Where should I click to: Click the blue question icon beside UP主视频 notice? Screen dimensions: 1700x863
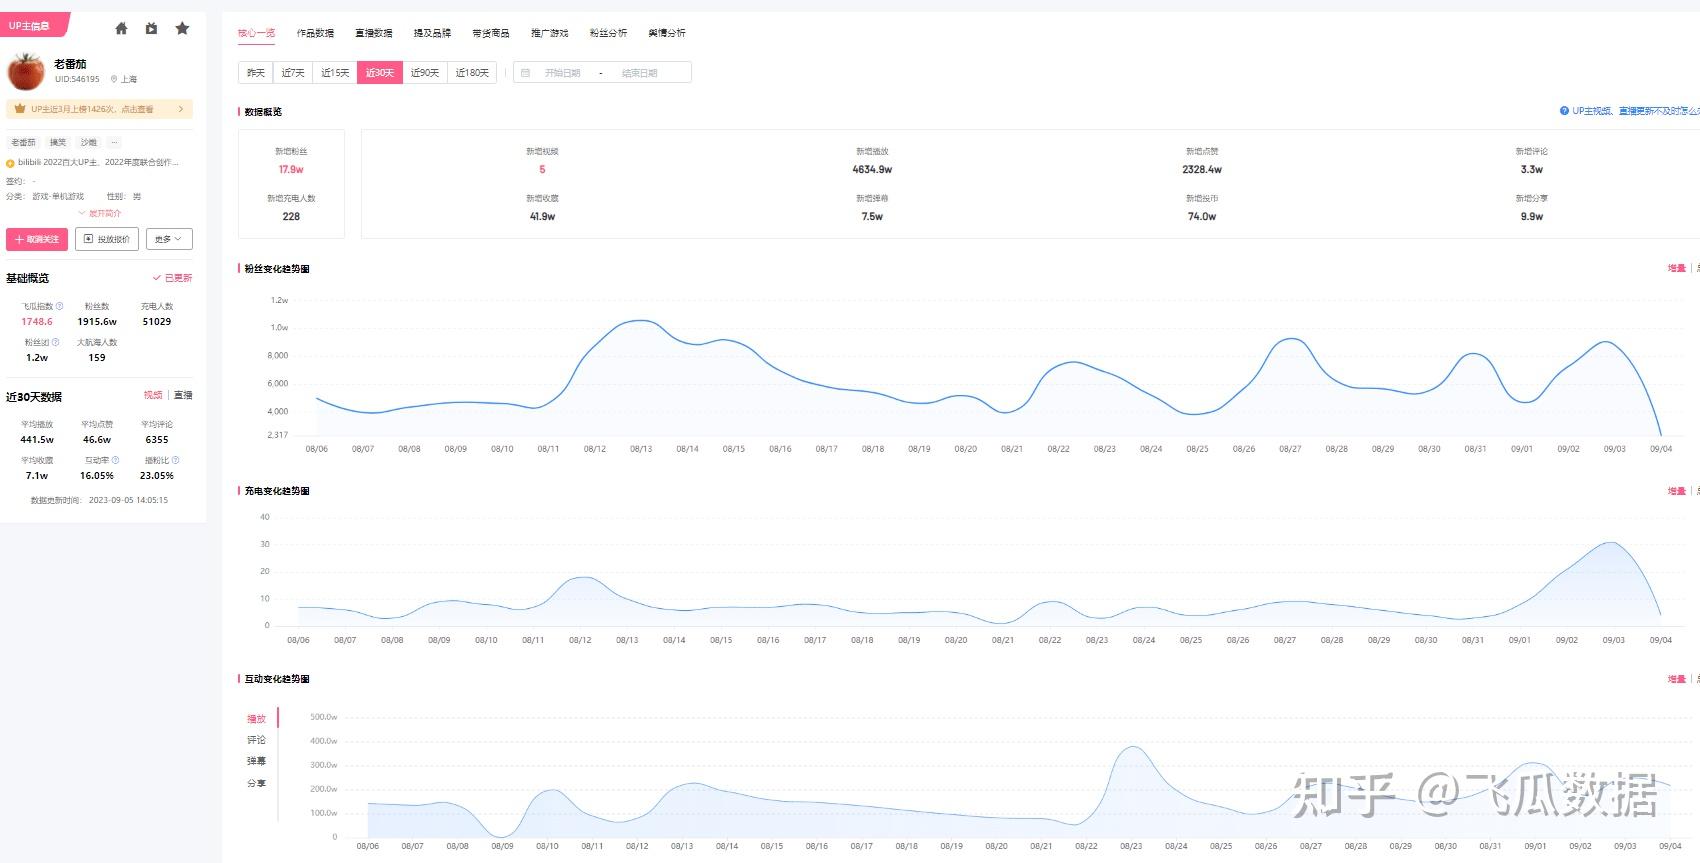click(1564, 111)
